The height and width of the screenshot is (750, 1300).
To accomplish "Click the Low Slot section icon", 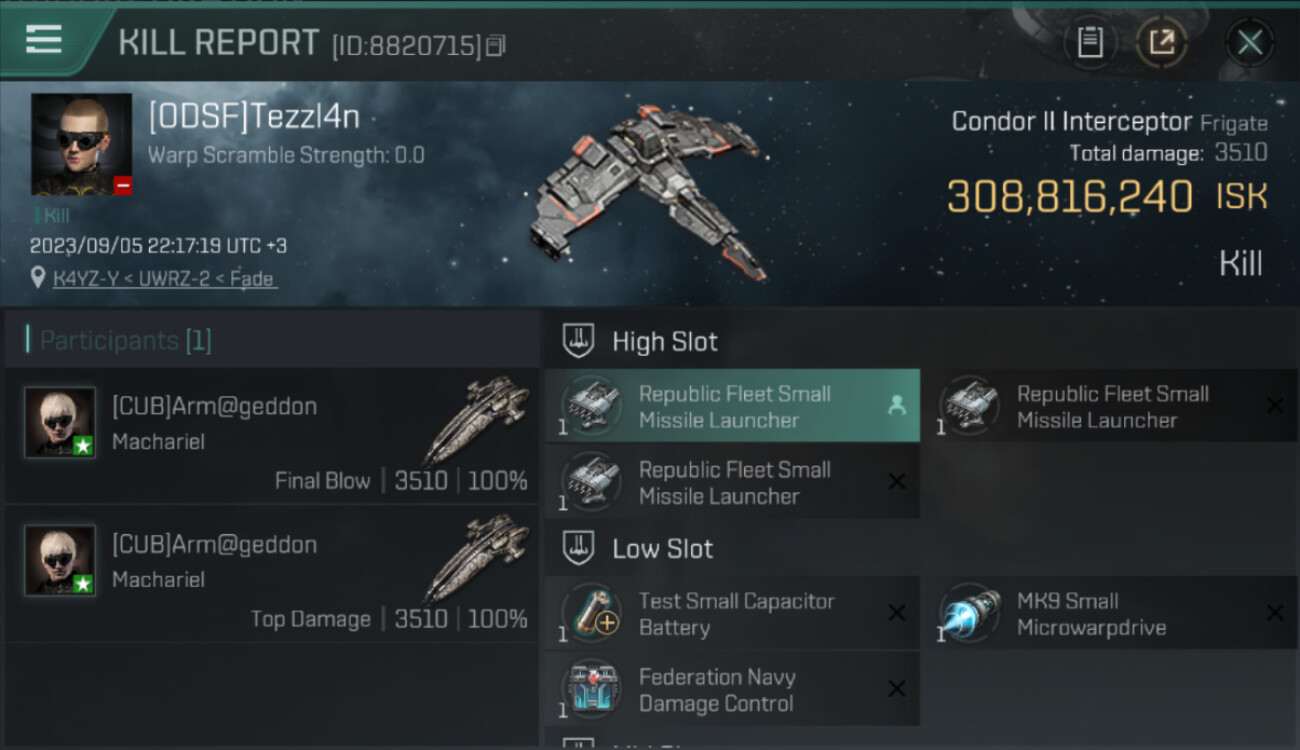I will (x=580, y=548).
